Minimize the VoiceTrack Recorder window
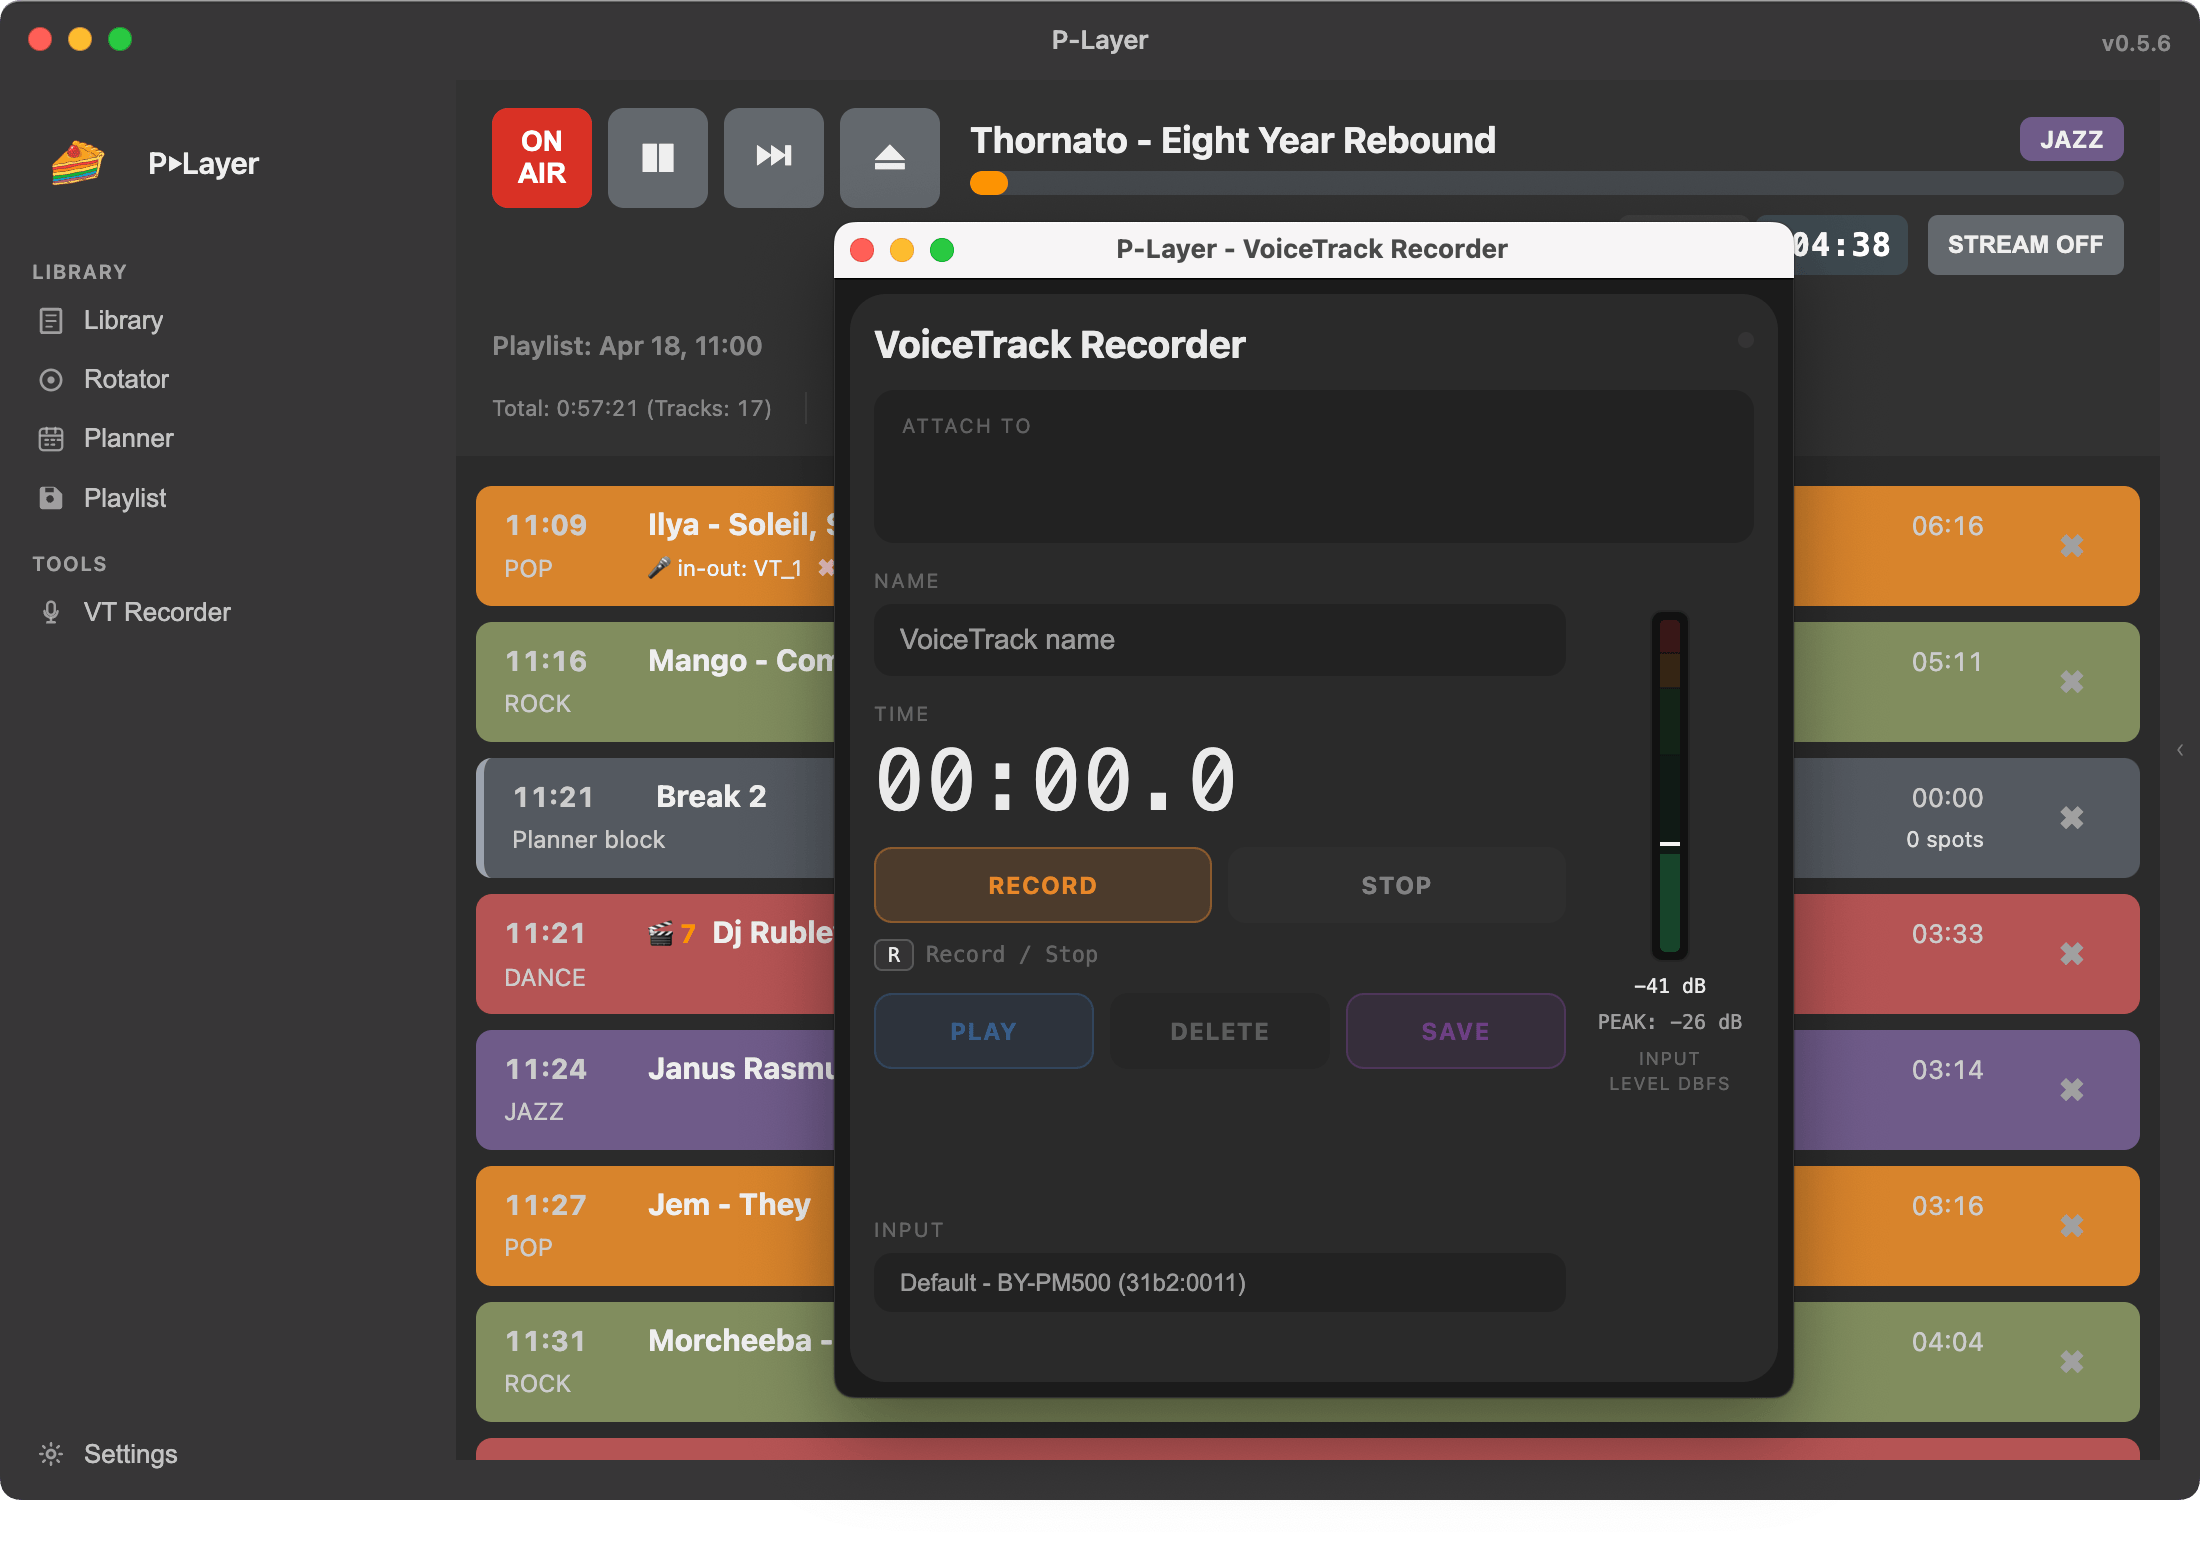 tap(902, 249)
